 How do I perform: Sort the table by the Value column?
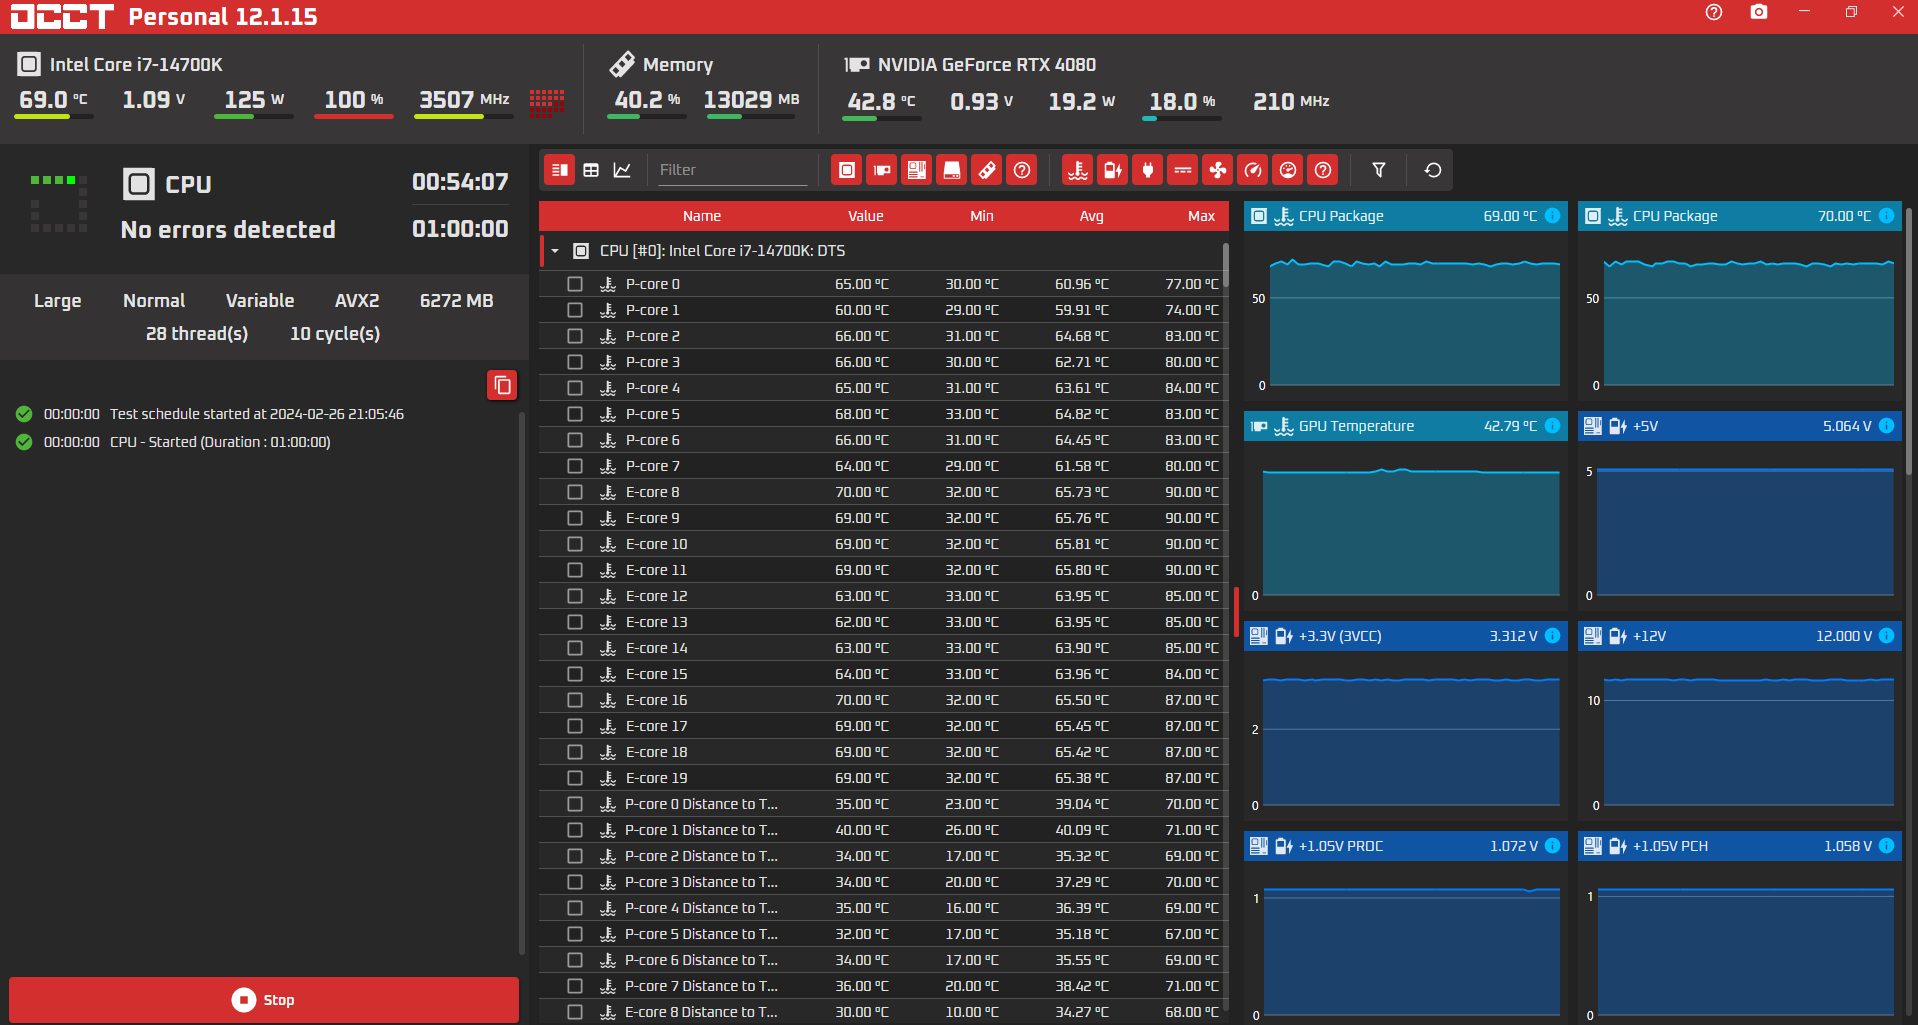[x=866, y=216]
